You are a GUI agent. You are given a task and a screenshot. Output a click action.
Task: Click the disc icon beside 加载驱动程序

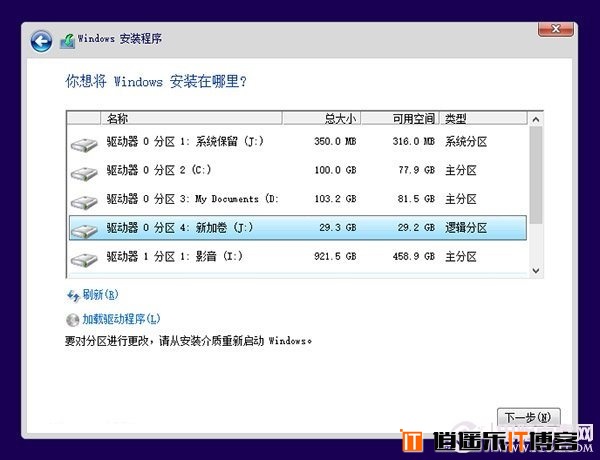tap(72, 320)
